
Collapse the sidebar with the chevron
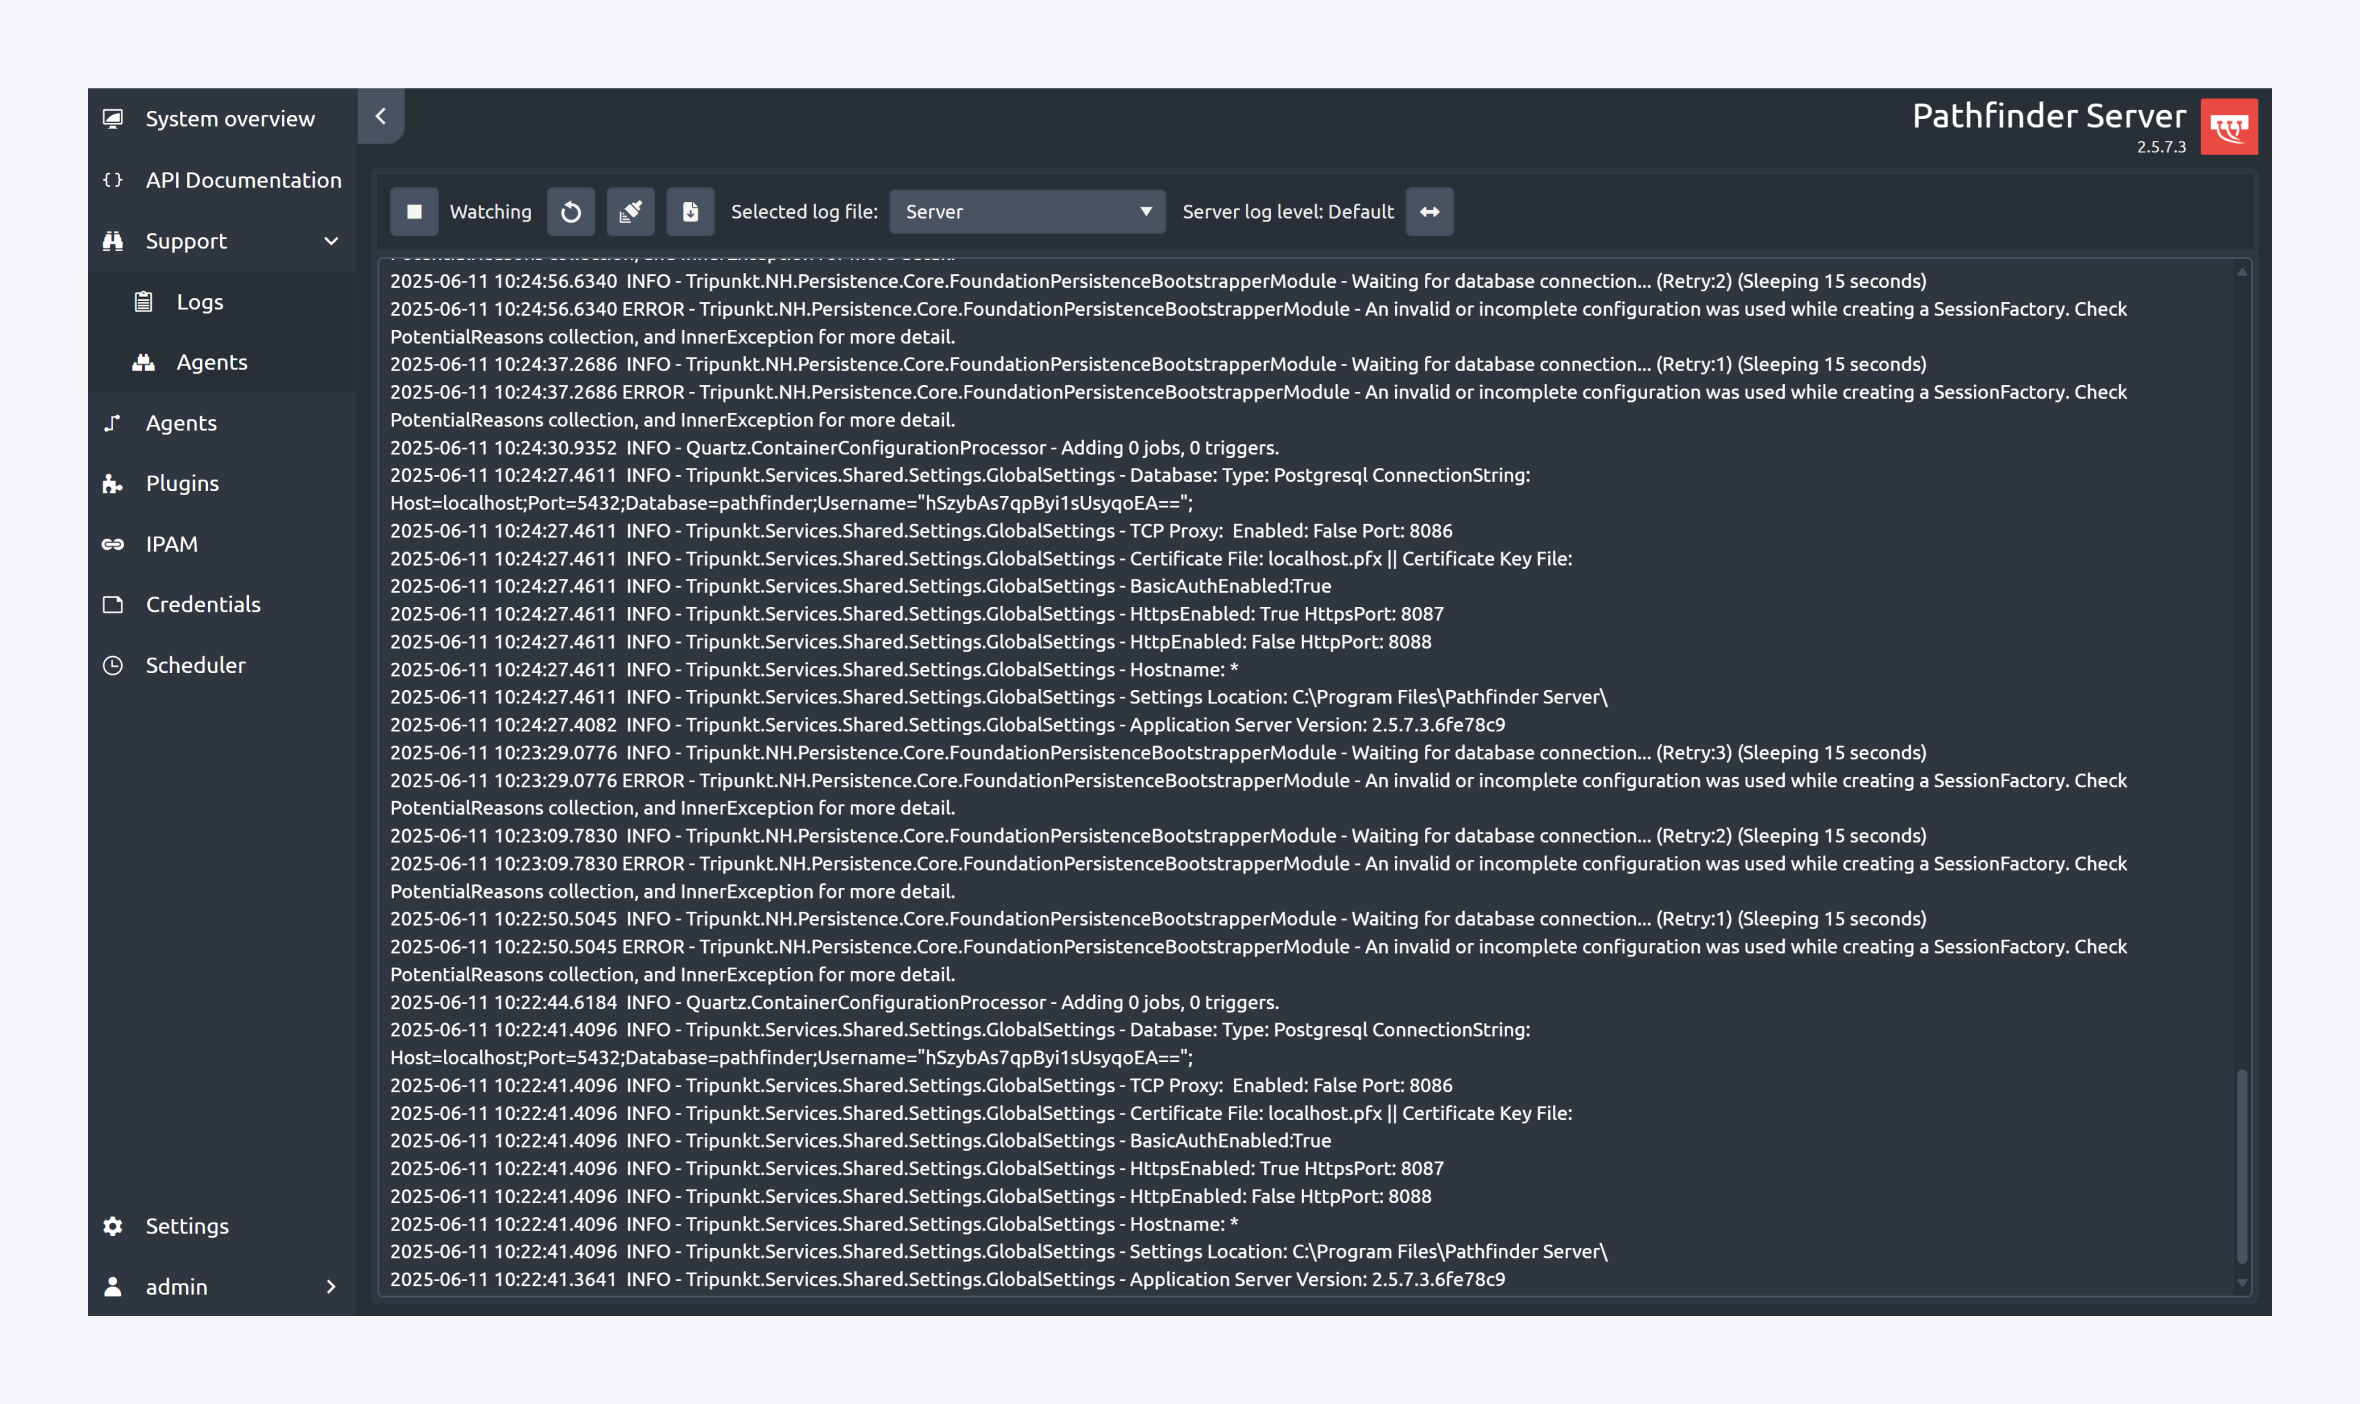click(x=381, y=116)
